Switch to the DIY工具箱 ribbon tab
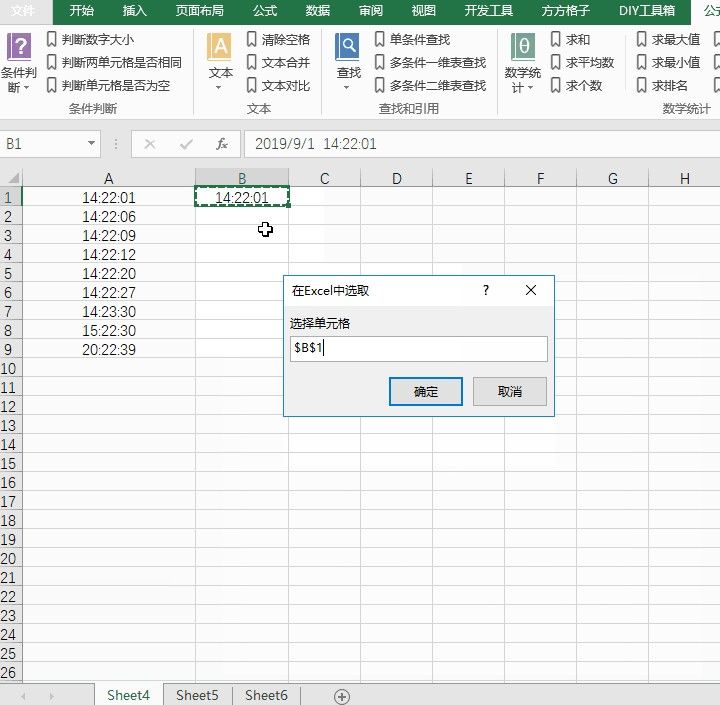The width and height of the screenshot is (720, 705). [647, 11]
